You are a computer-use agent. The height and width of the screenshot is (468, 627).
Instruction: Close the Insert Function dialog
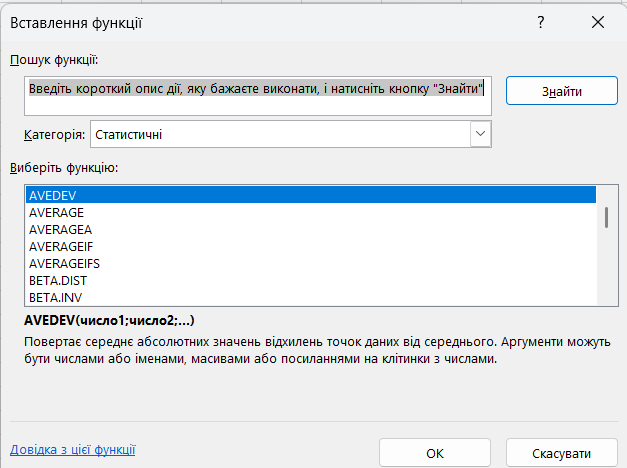598,21
